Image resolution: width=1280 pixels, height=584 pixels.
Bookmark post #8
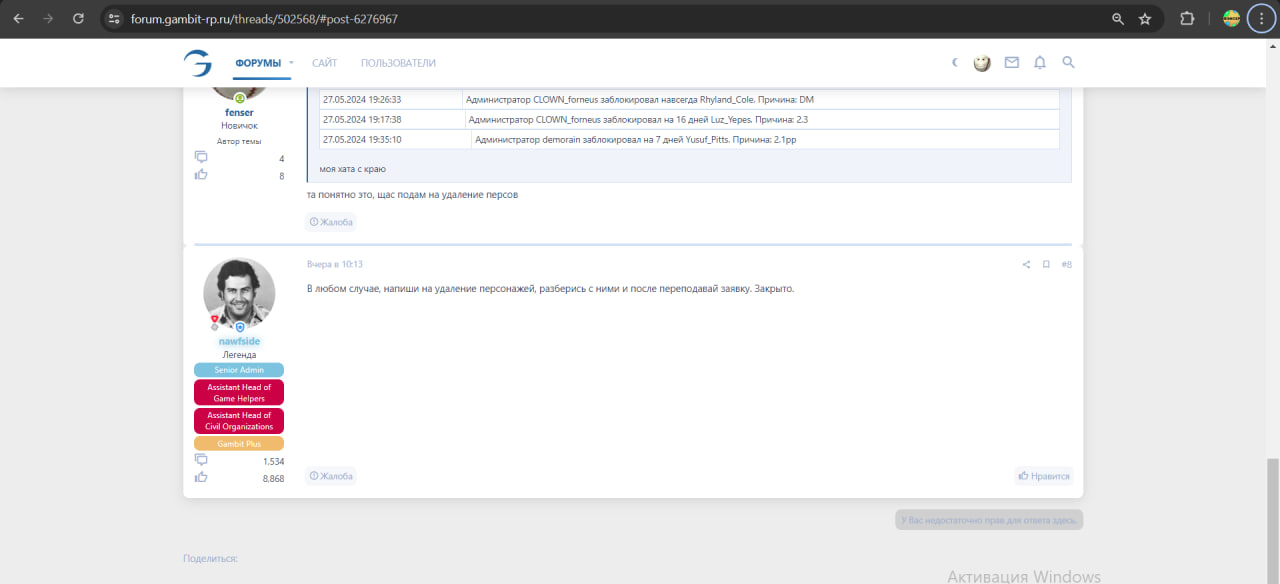point(1046,265)
